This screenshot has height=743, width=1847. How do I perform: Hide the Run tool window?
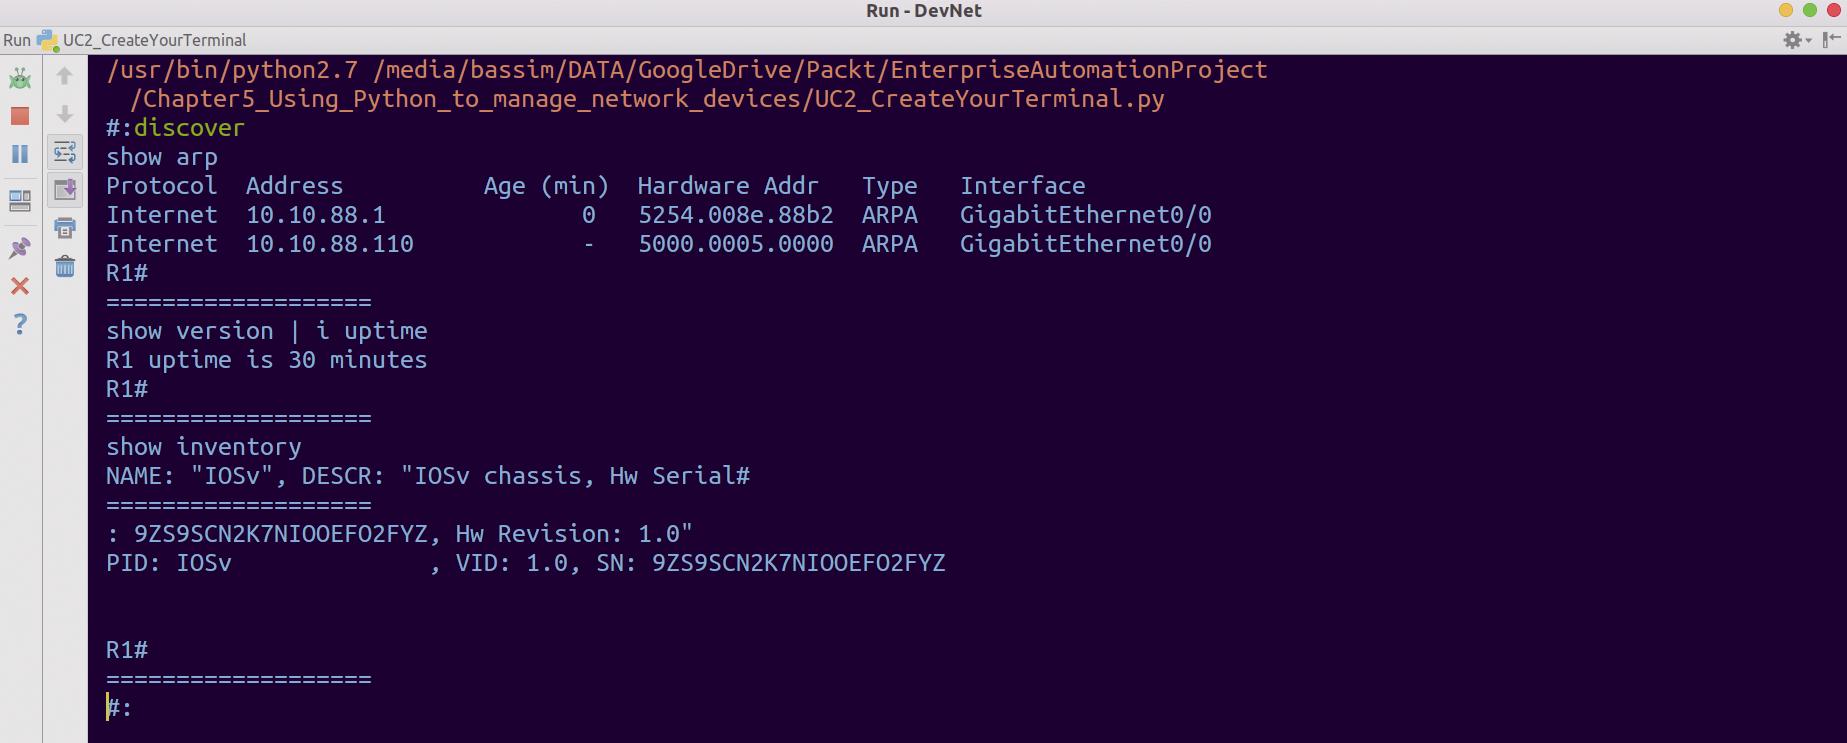point(1833,39)
